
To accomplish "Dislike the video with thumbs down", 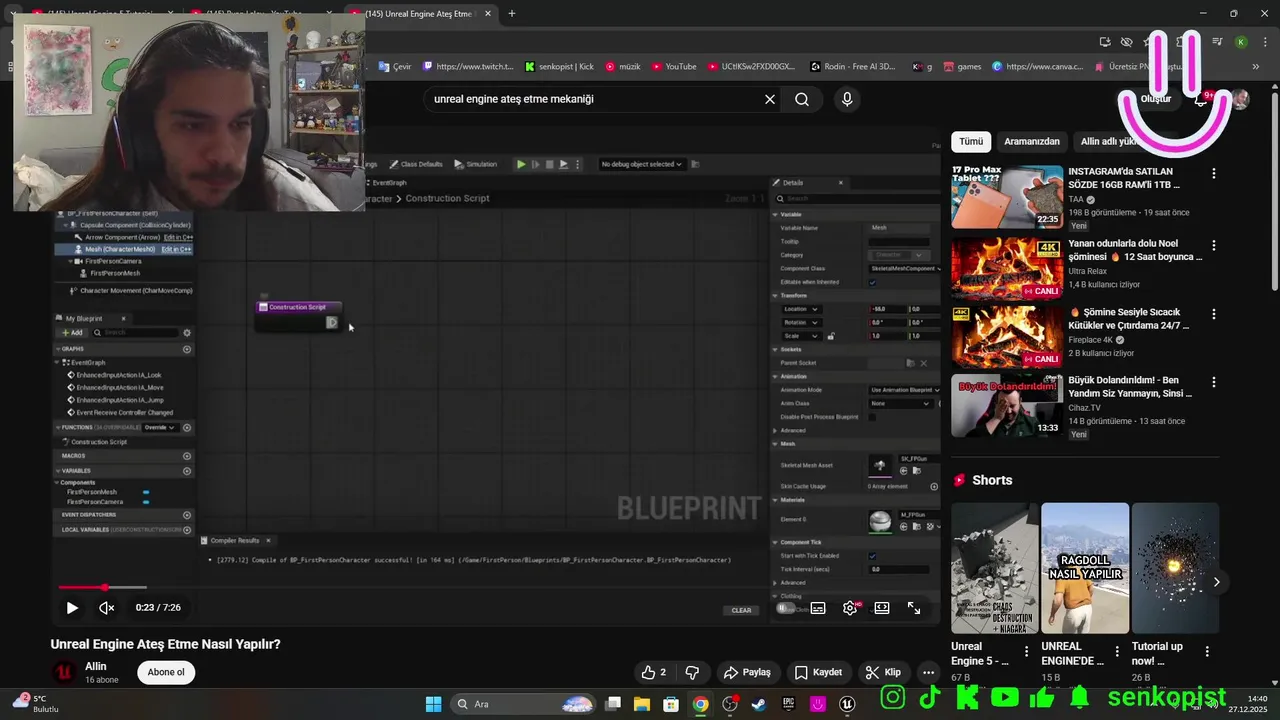I will pos(692,672).
